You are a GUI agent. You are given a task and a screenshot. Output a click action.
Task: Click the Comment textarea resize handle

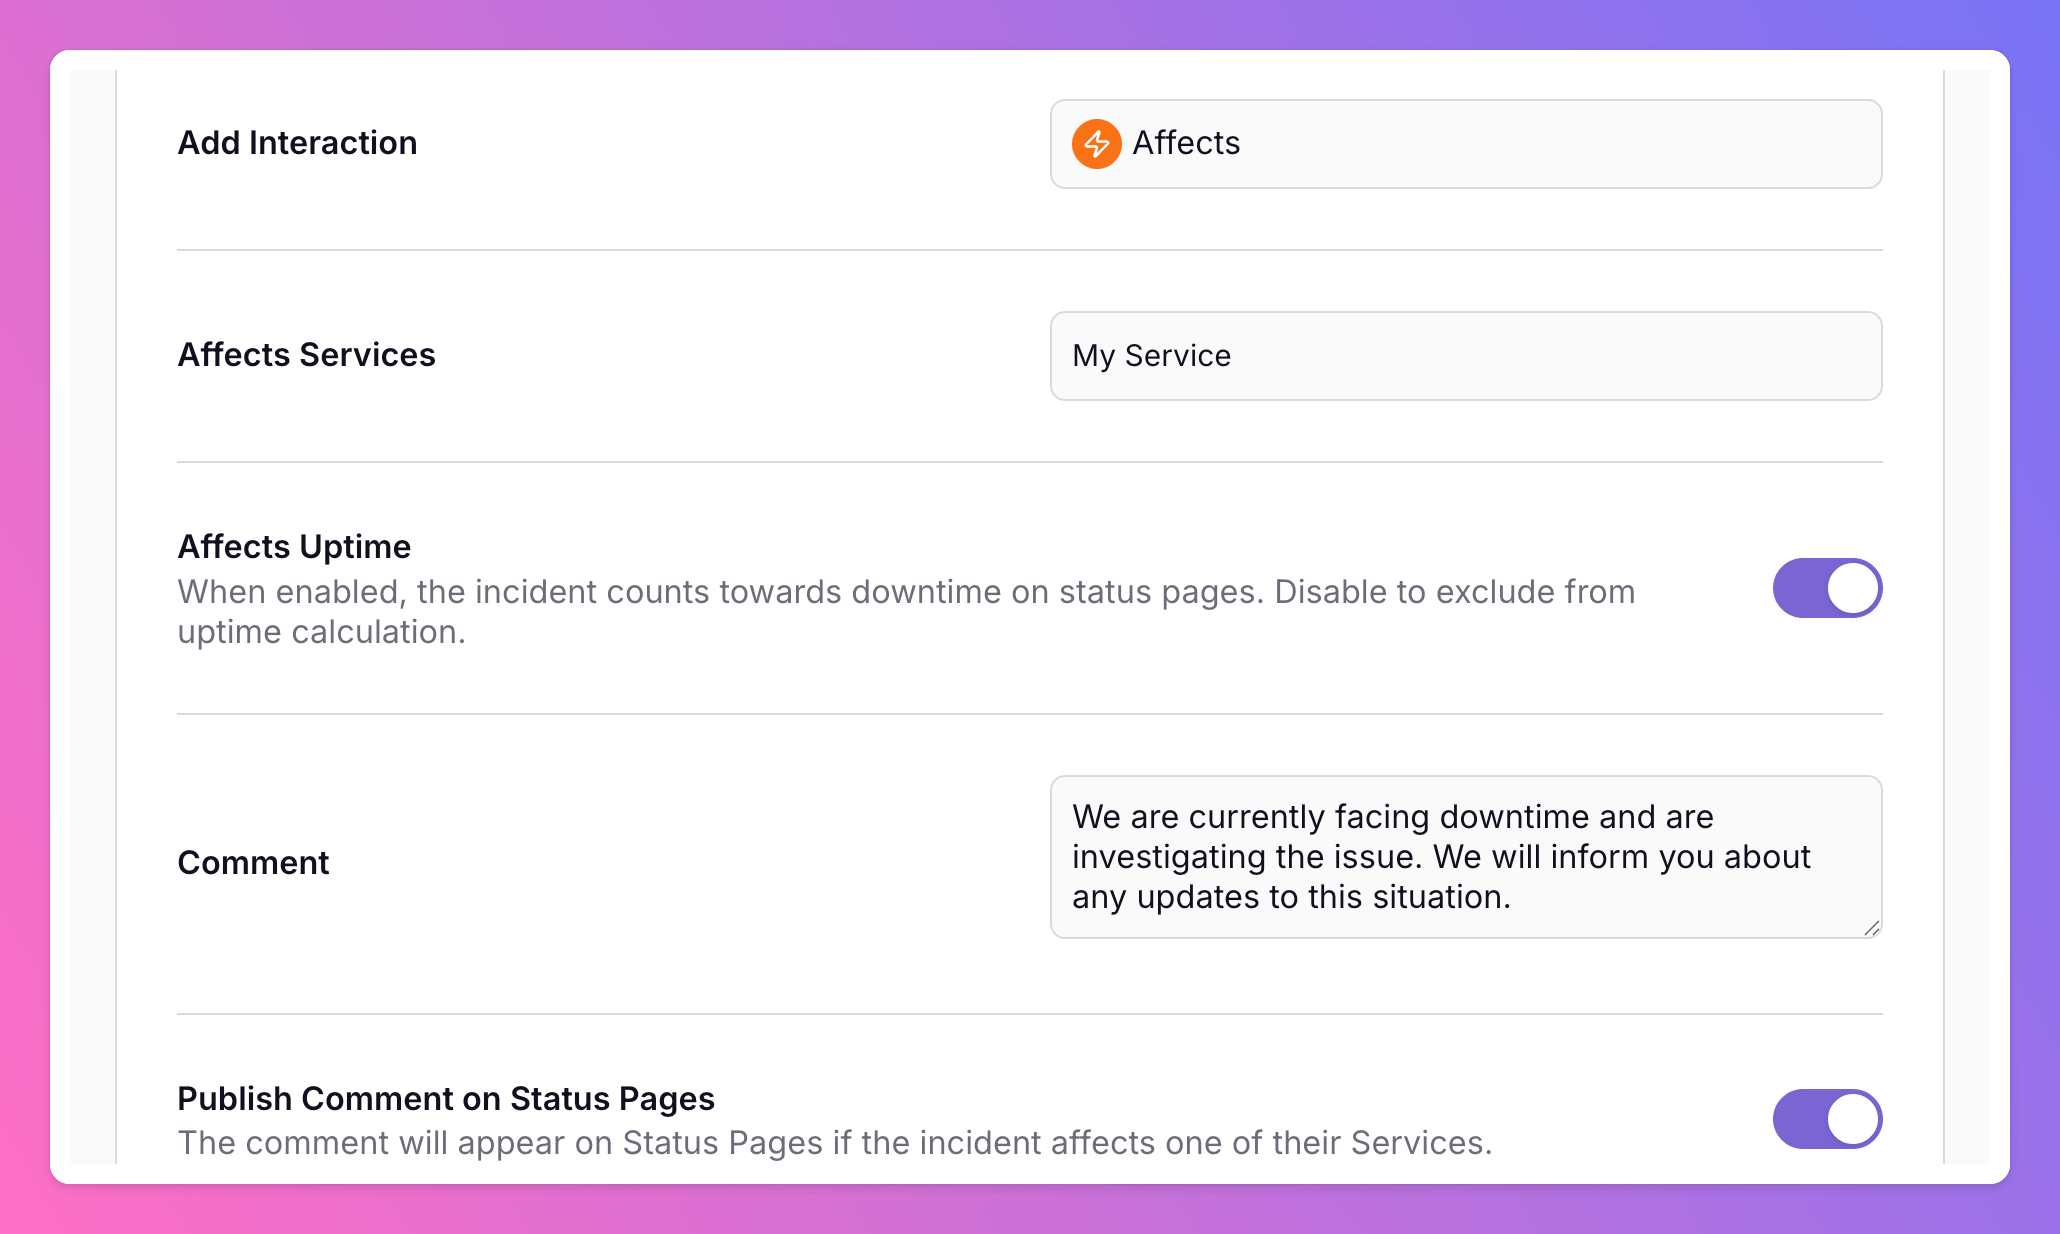click(x=1872, y=928)
